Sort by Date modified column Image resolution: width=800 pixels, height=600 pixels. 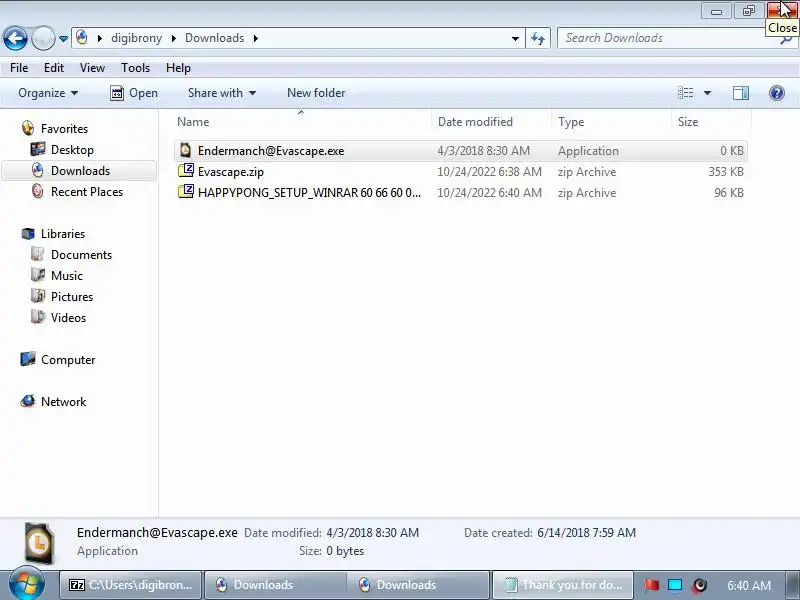[x=491, y=122]
